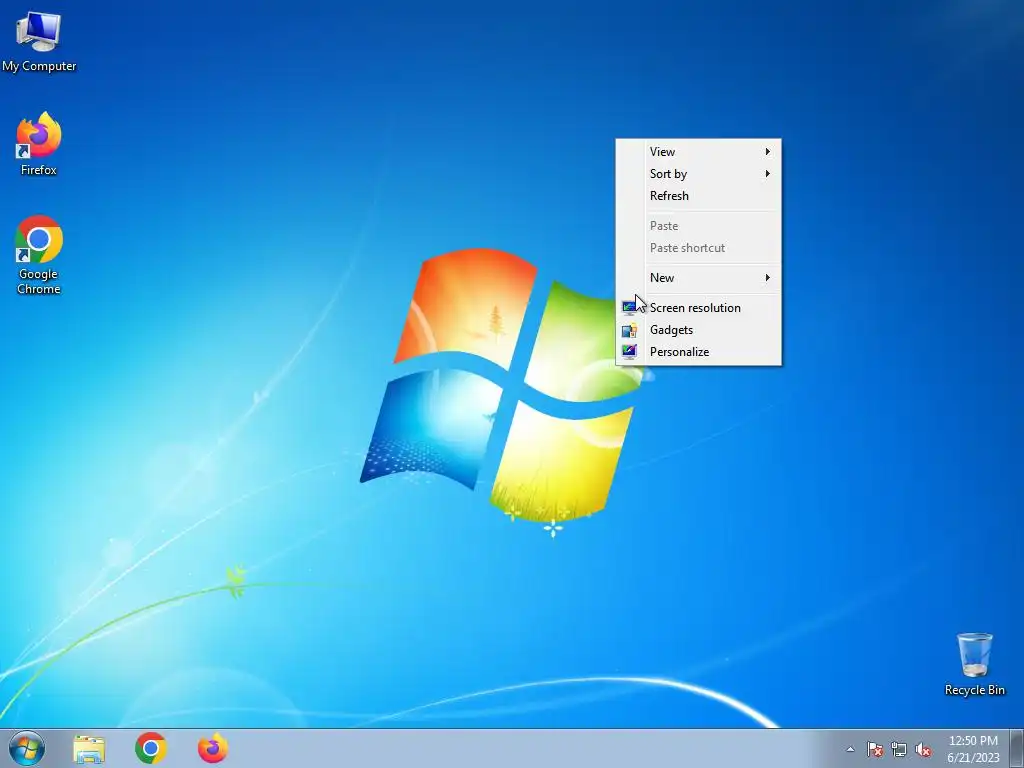This screenshot has width=1024, height=768.
Task: Open the taskbar clock showing 12:50 PM
Action: (973, 741)
